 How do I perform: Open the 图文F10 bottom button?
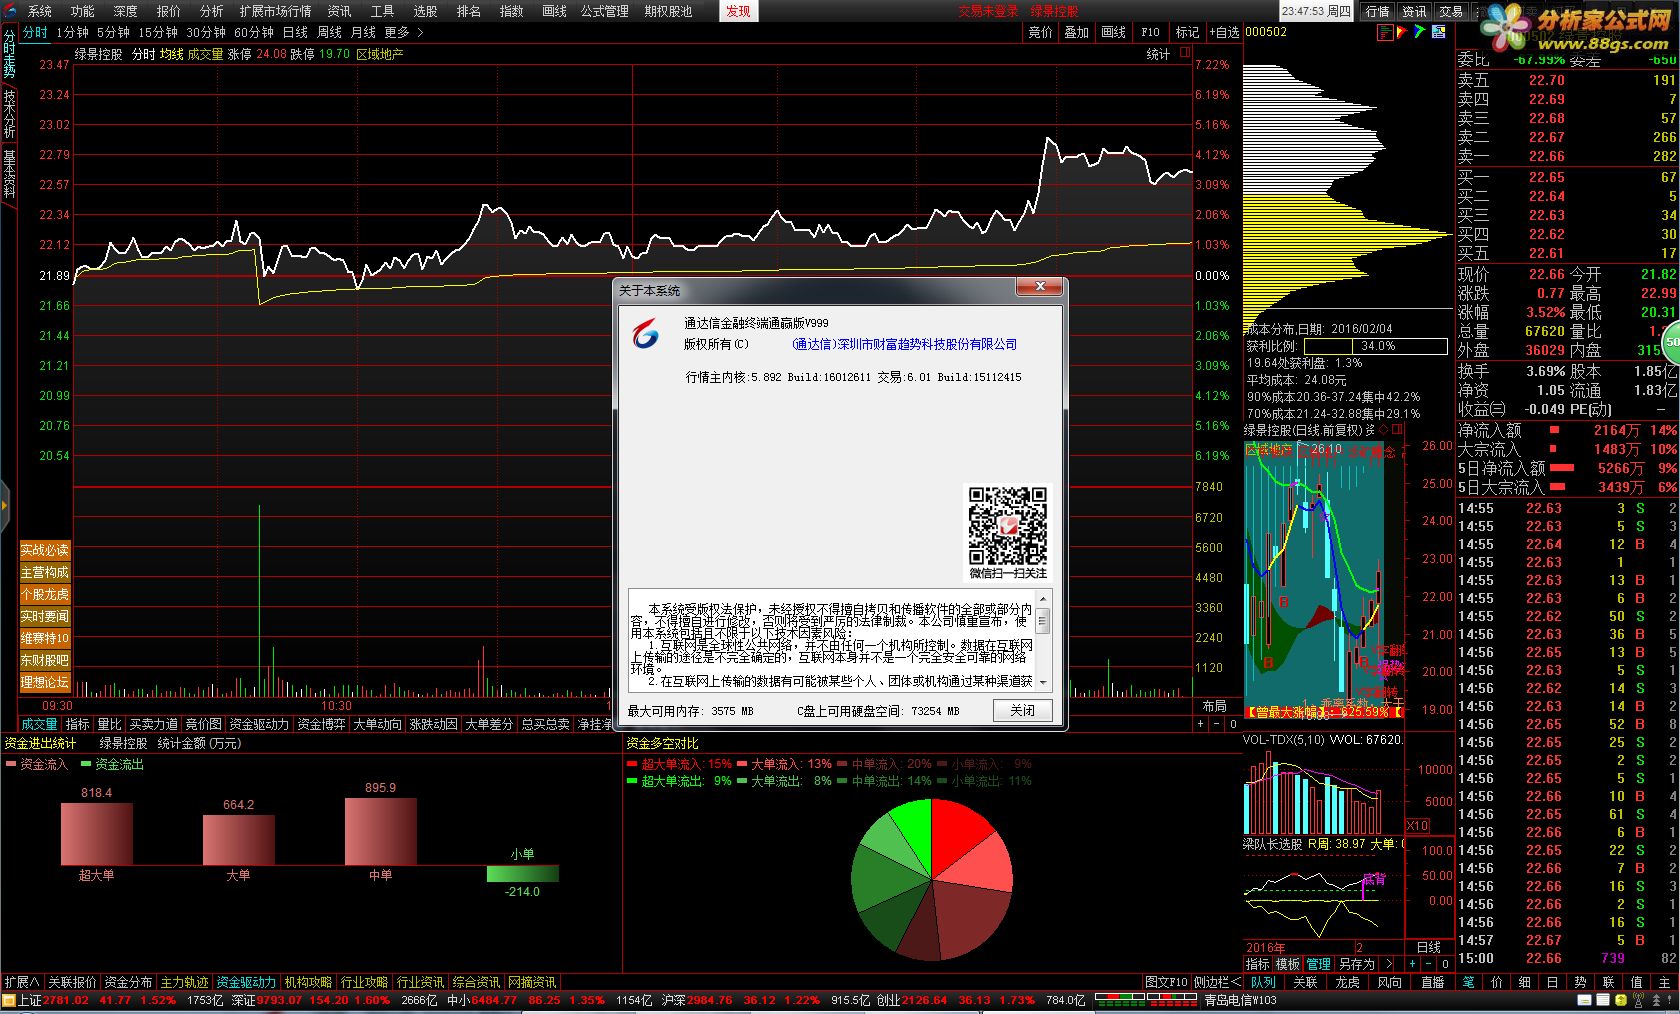(1166, 982)
